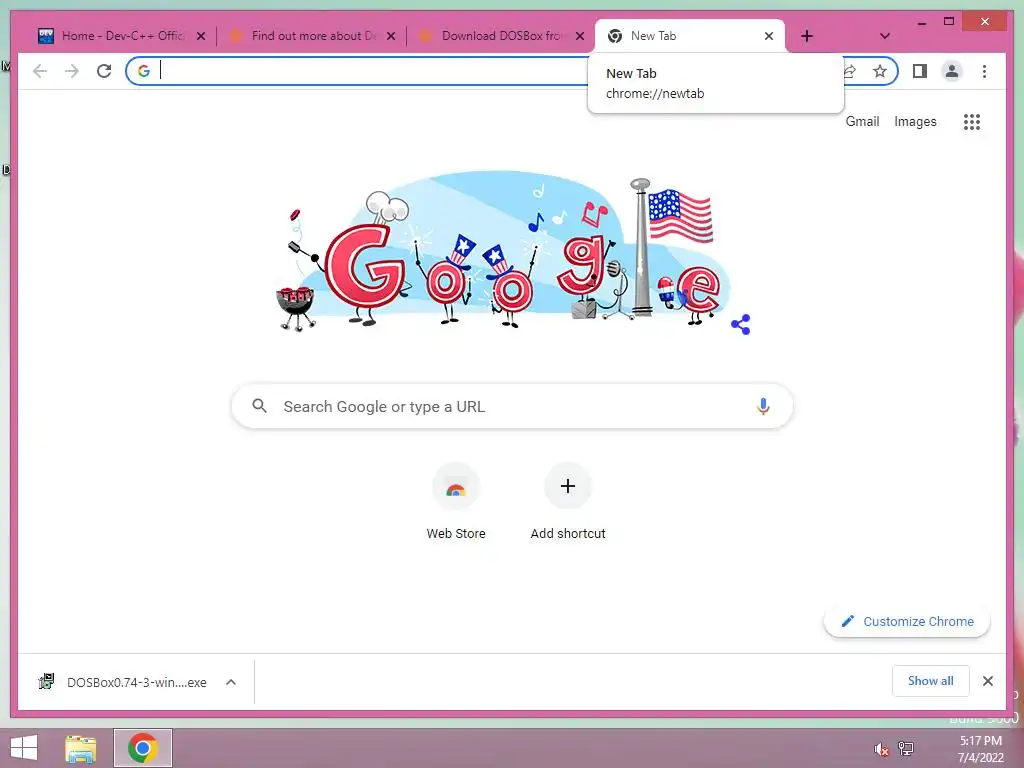Add a new shortcut tile

coord(568,502)
